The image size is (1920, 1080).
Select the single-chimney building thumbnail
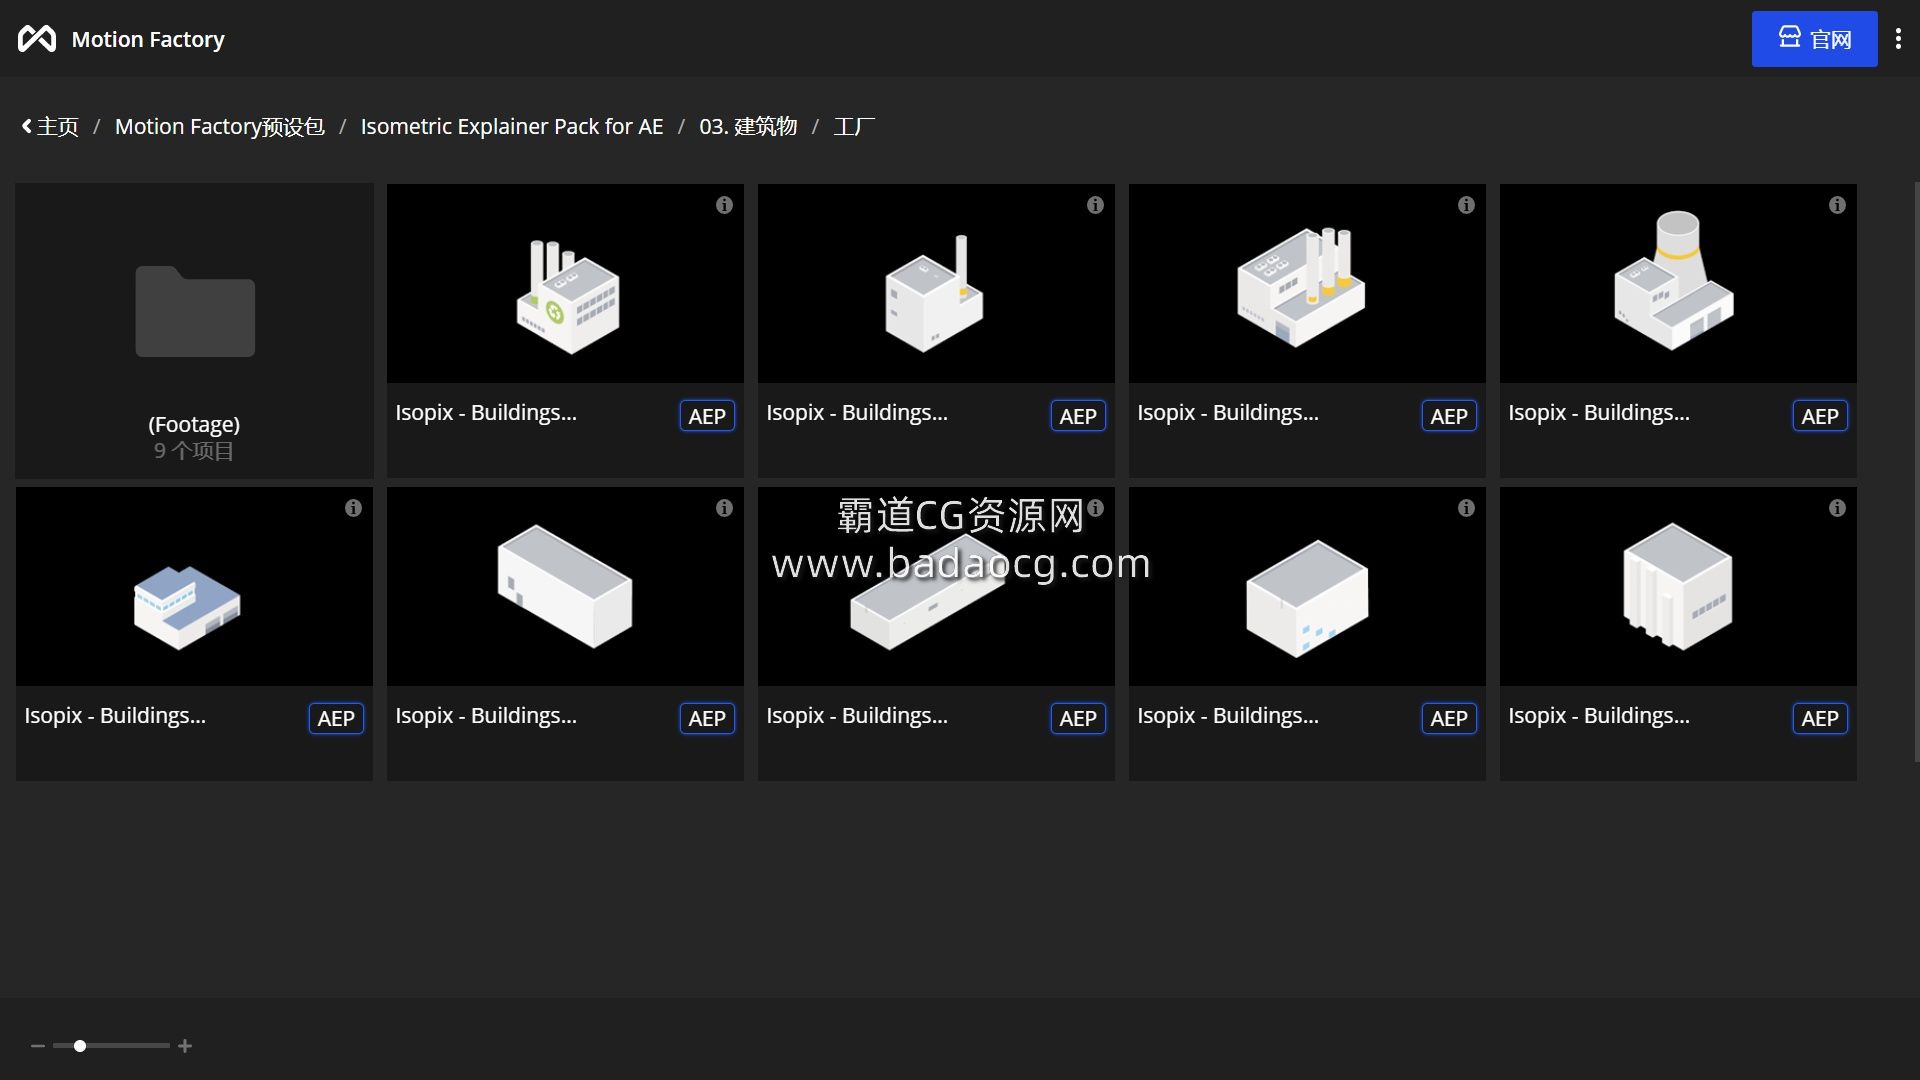(936, 284)
